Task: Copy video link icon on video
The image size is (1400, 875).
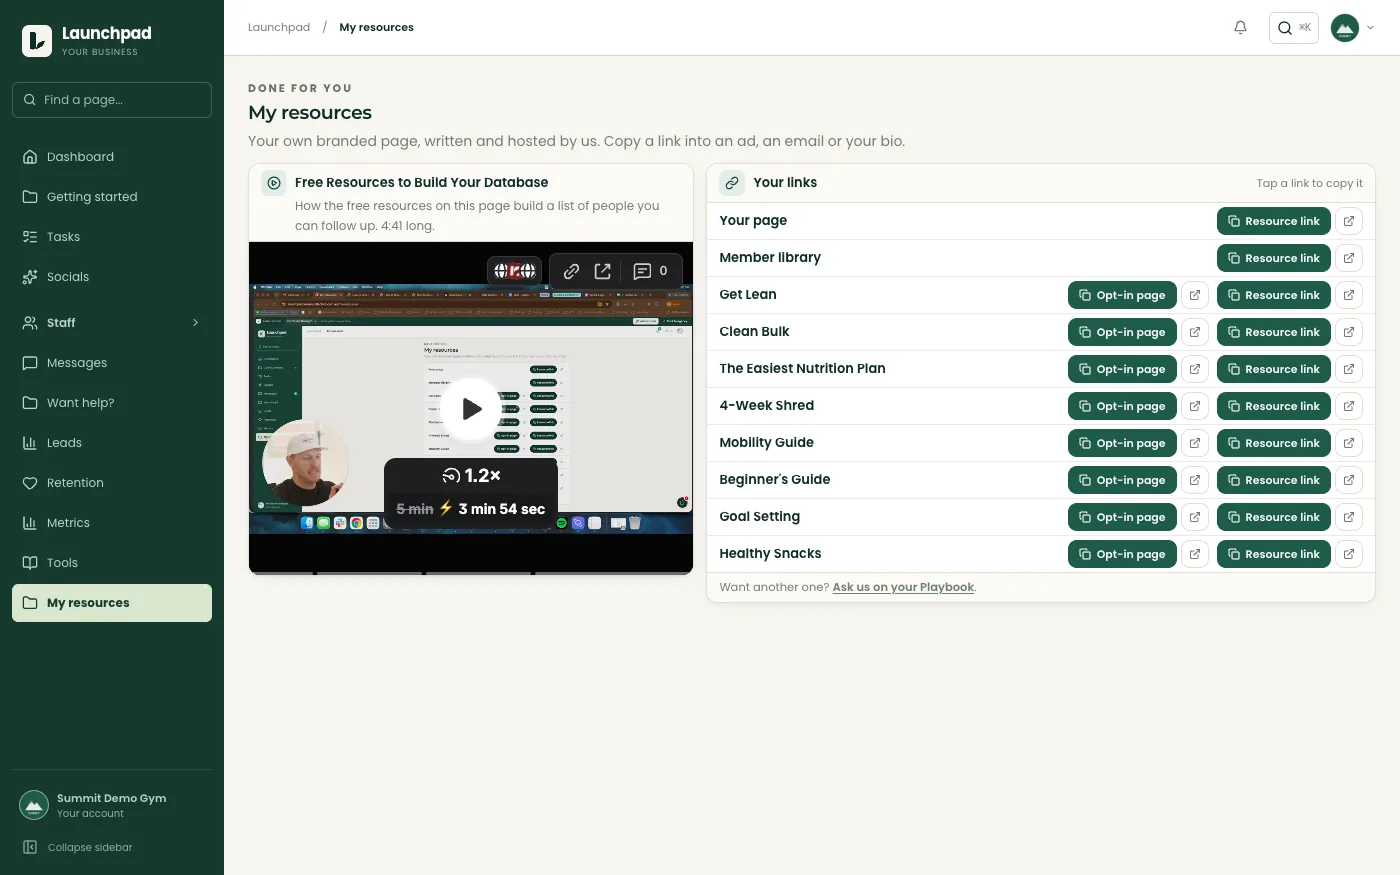Action: (x=571, y=271)
